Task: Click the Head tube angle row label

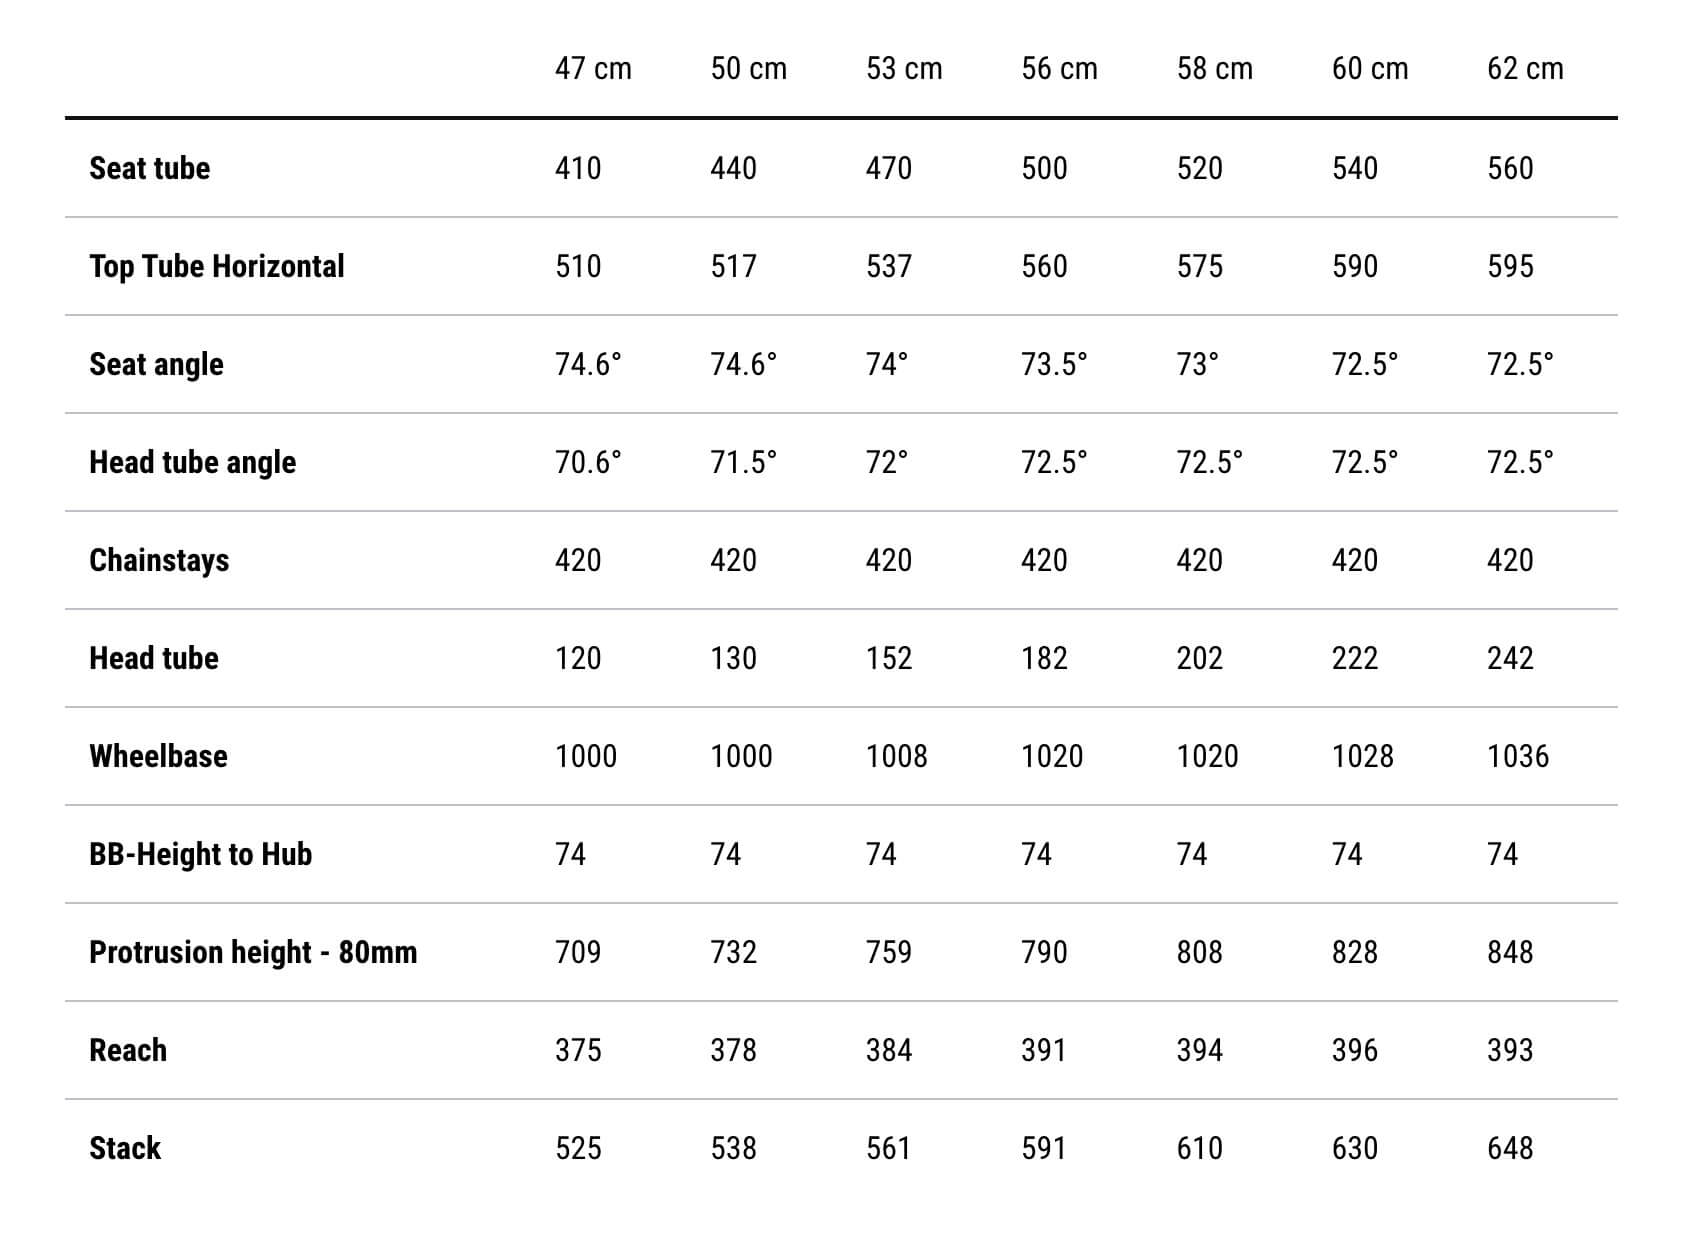Action: pyautogui.click(x=193, y=462)
